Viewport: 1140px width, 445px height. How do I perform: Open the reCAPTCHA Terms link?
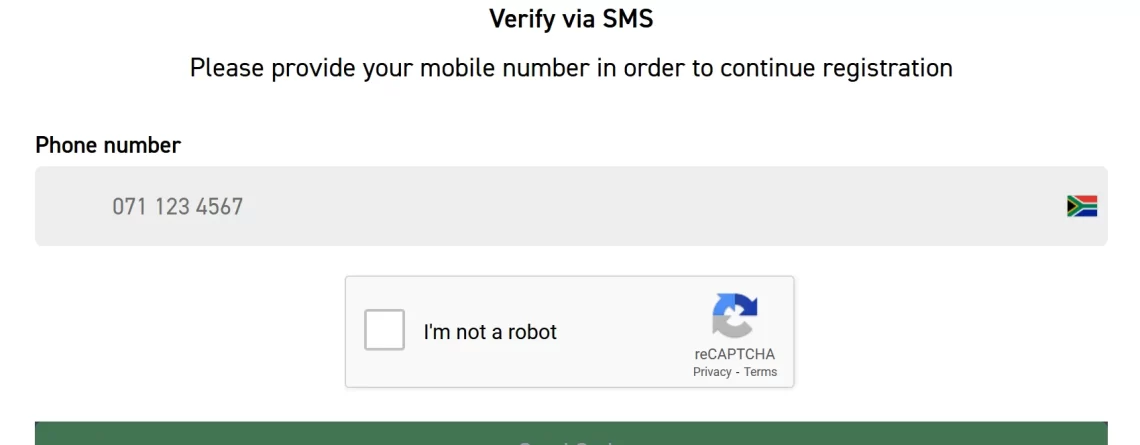(x=760, y=372)
